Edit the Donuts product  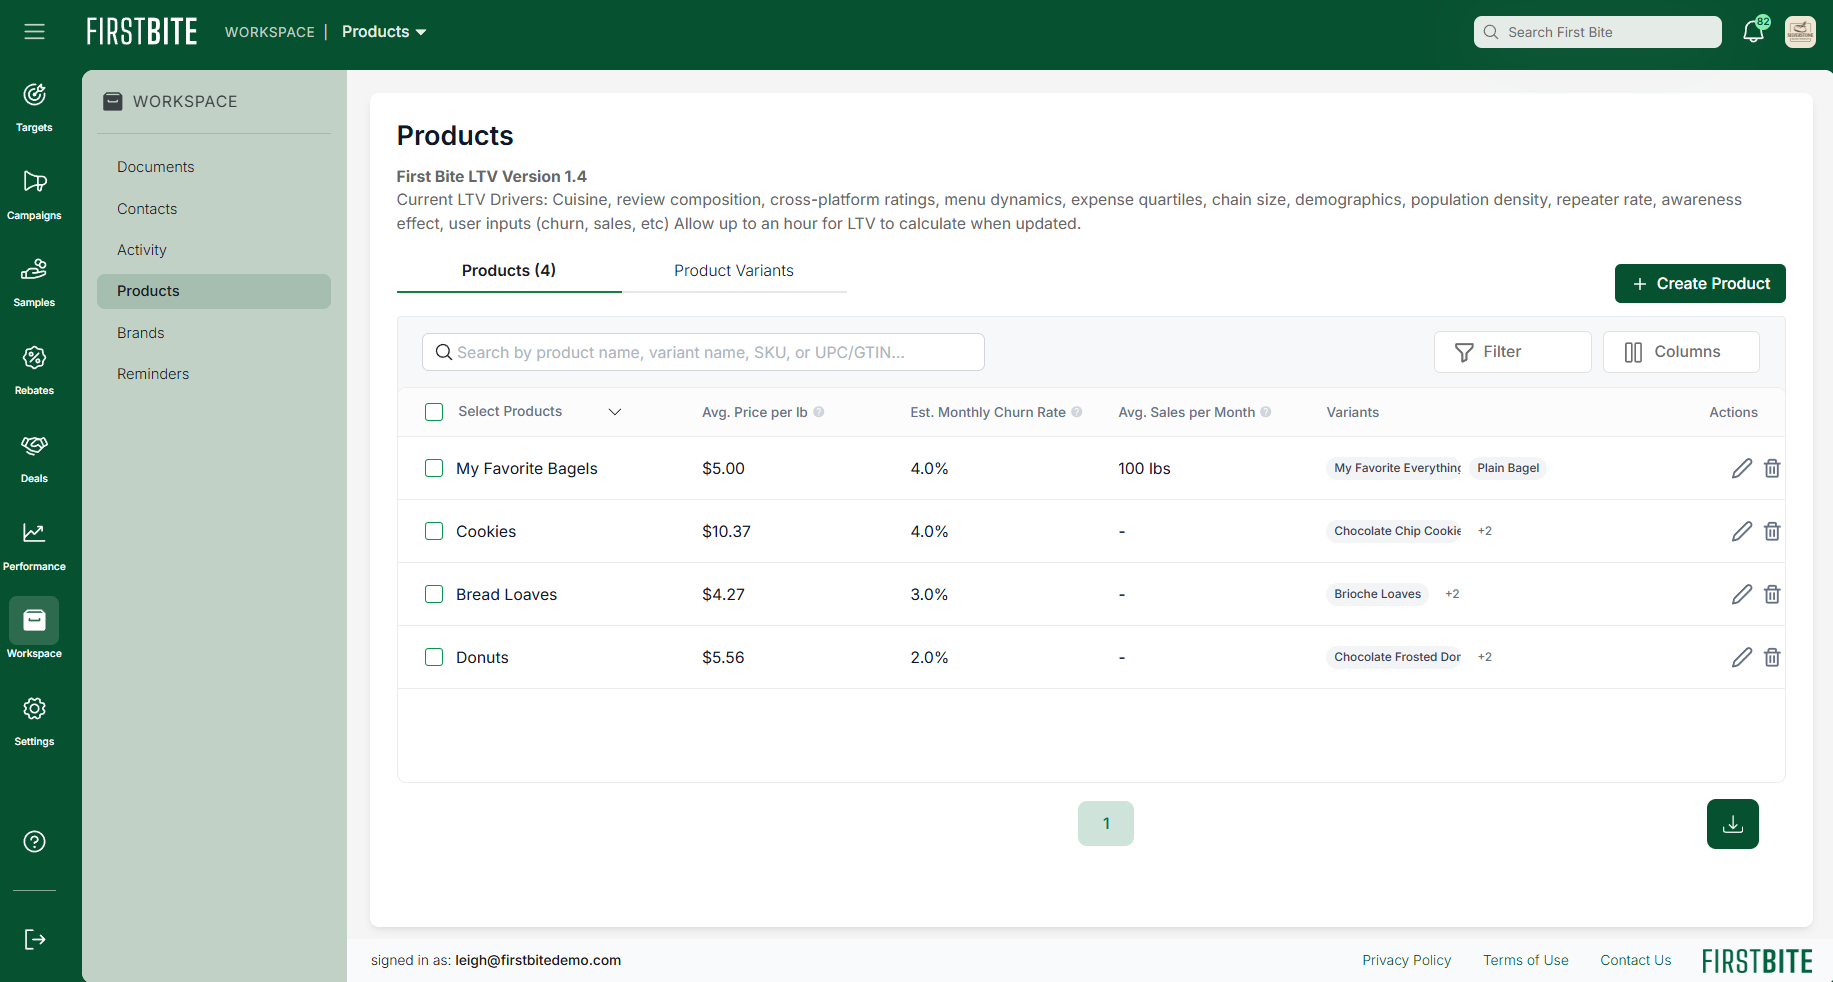1742,657
